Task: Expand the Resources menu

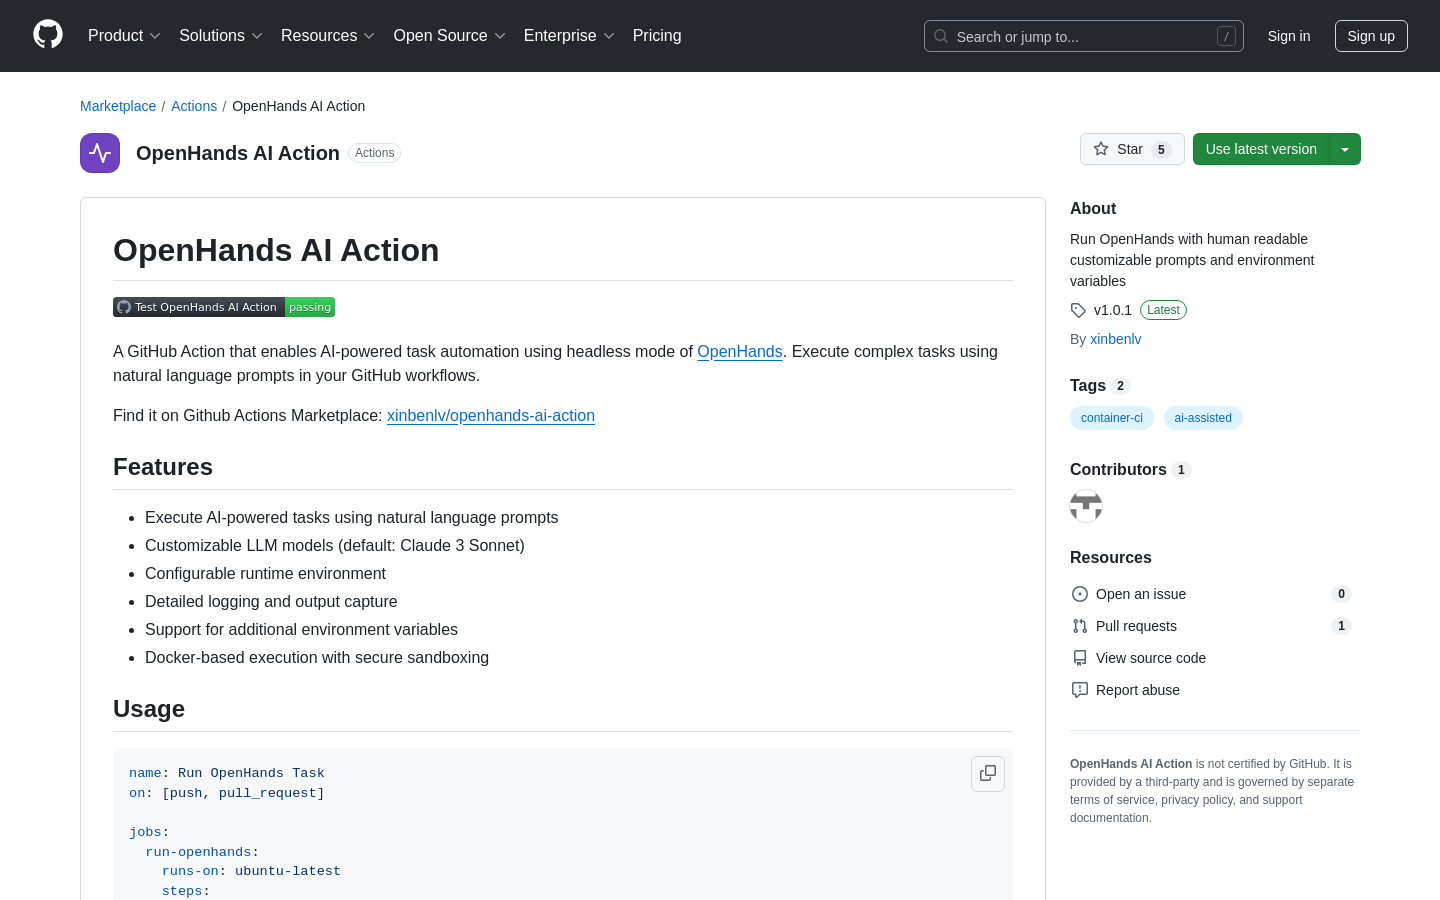Action: [328, 36]
